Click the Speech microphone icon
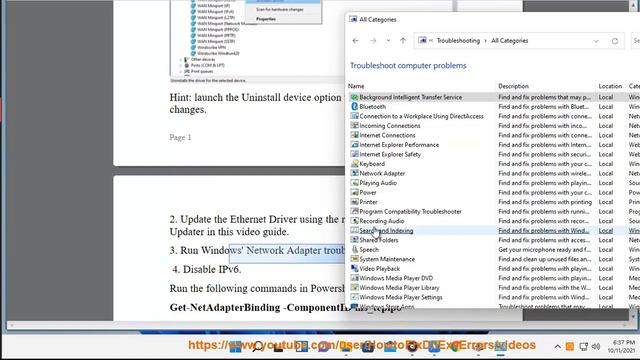The image size is (640, 360). pos(354,249)
